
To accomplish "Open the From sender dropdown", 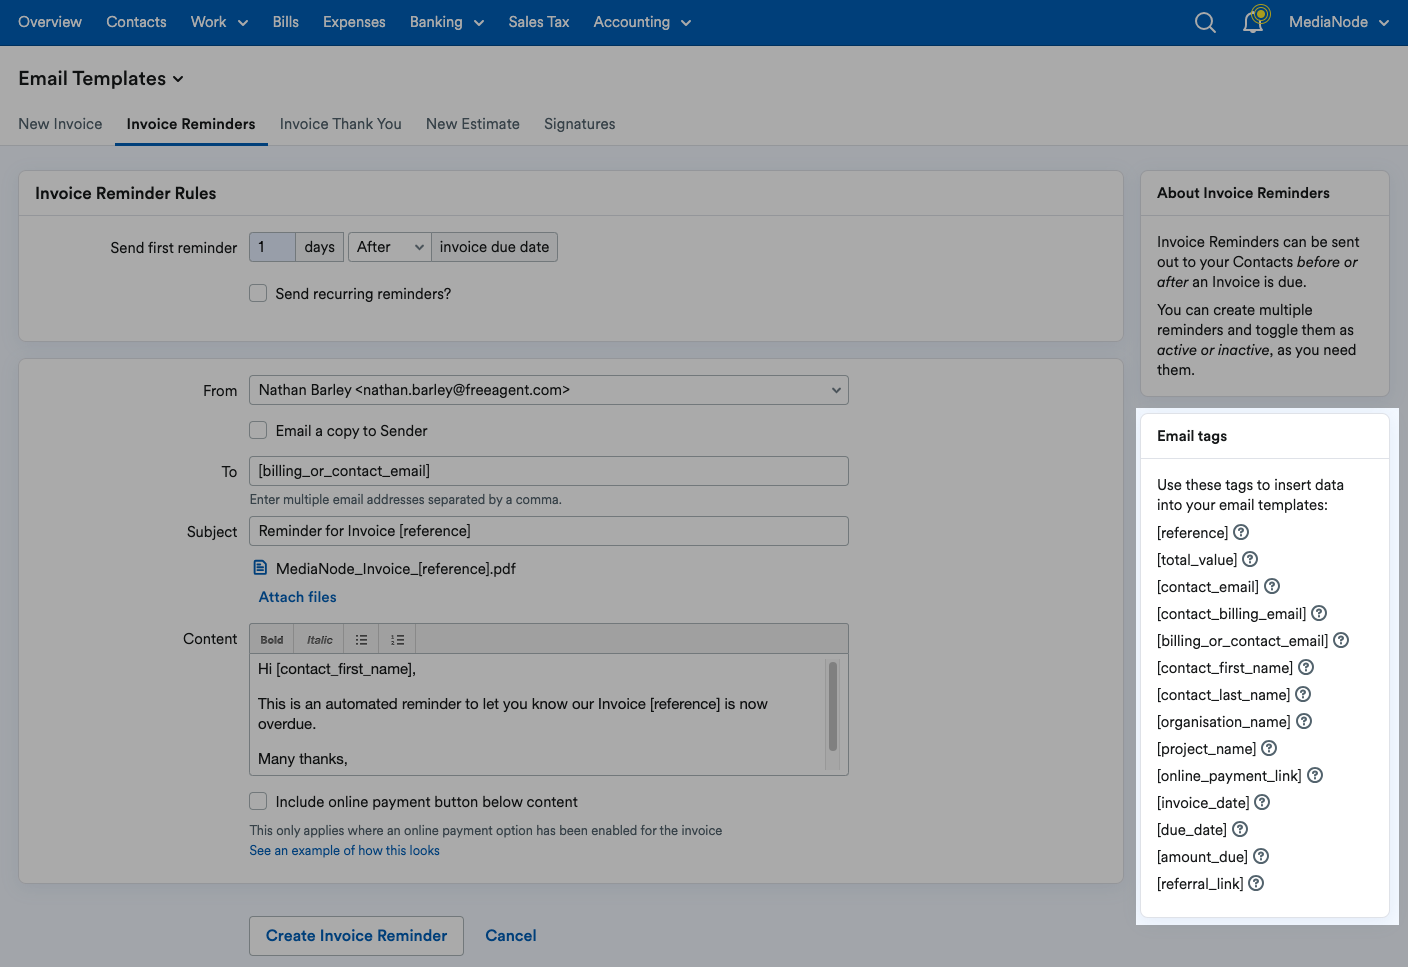I will 548,390.
